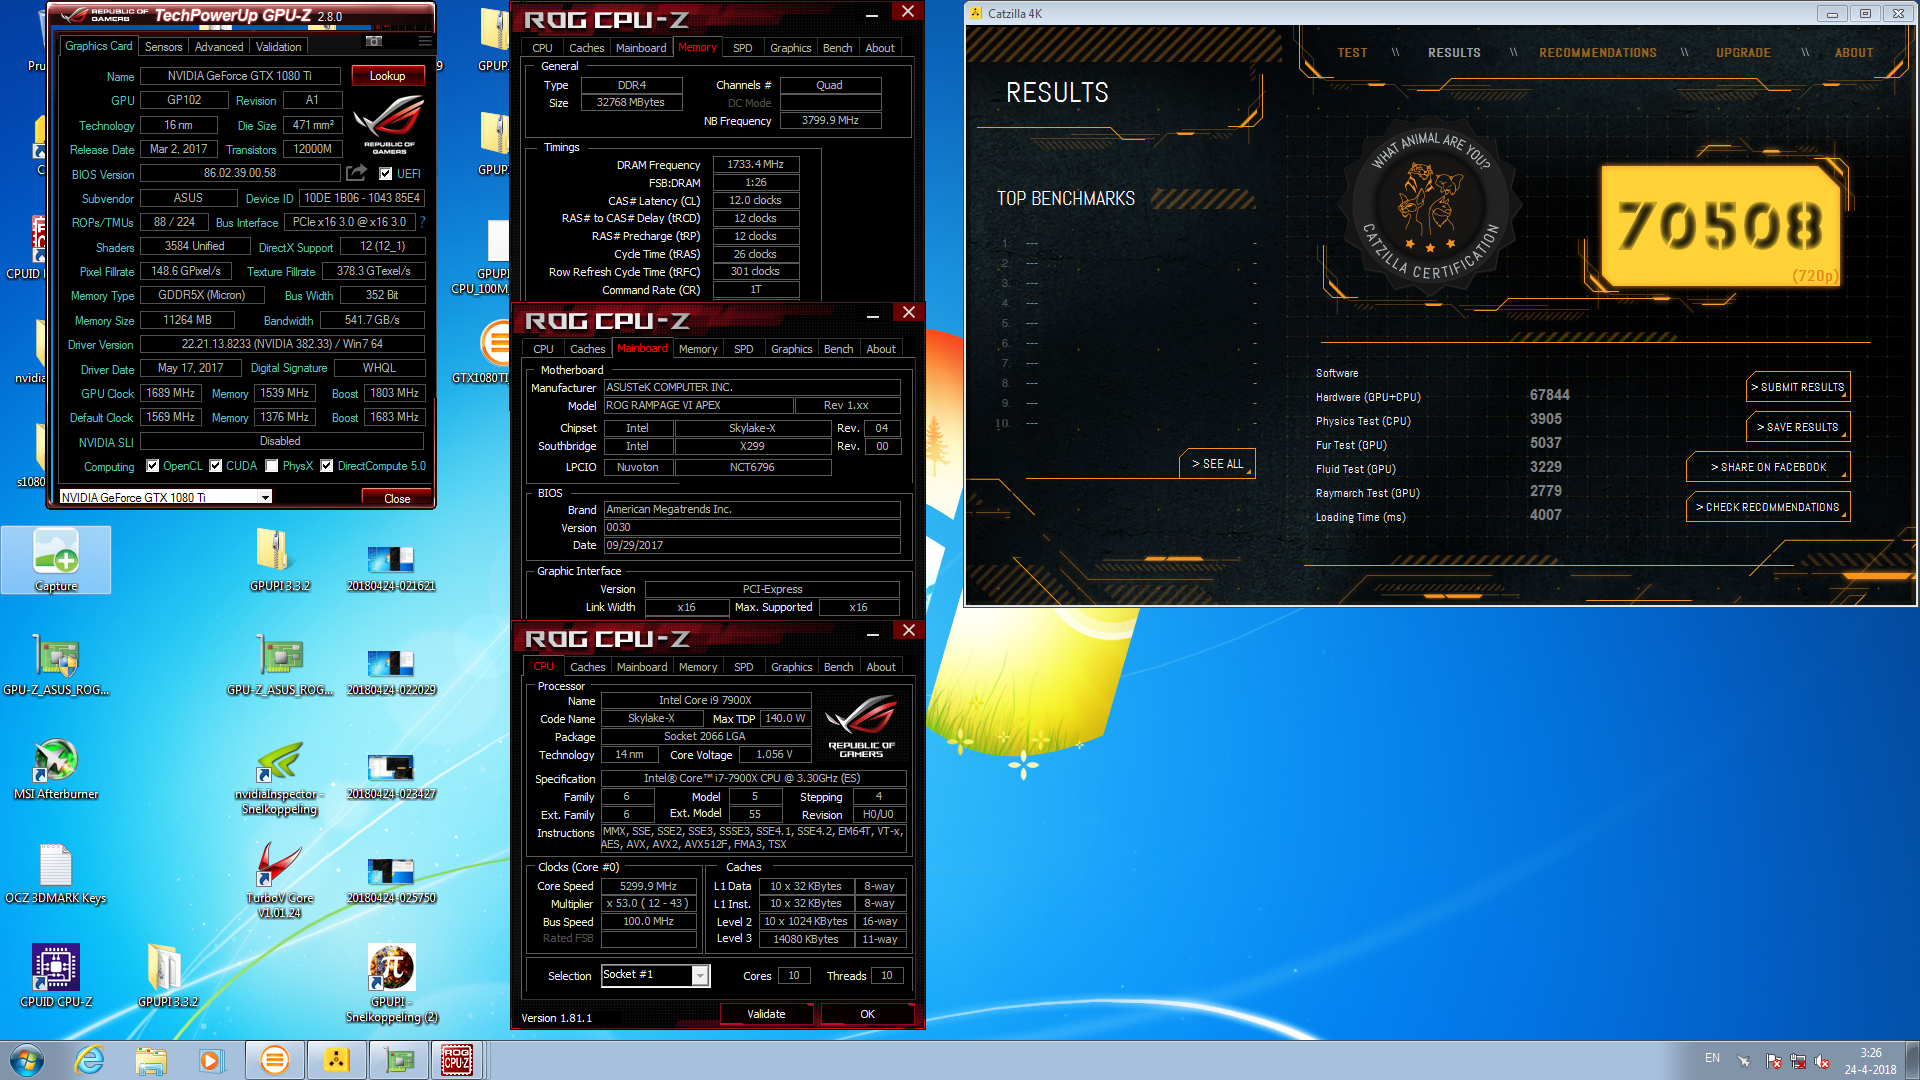Click the Lookup button in GPU-Z

(x=387, y=76)
